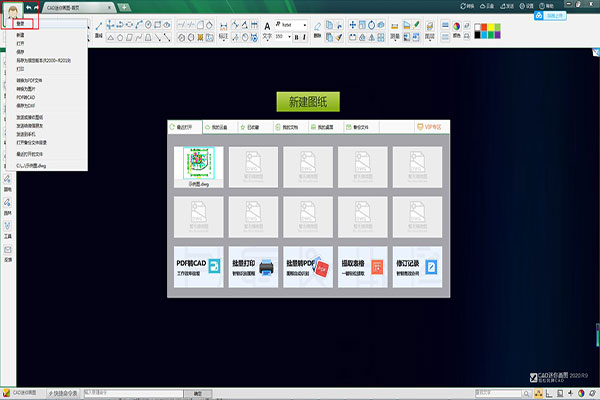Pick the light blue color swatch
This screenshot has width=600, height=400.
click(484, 35)
